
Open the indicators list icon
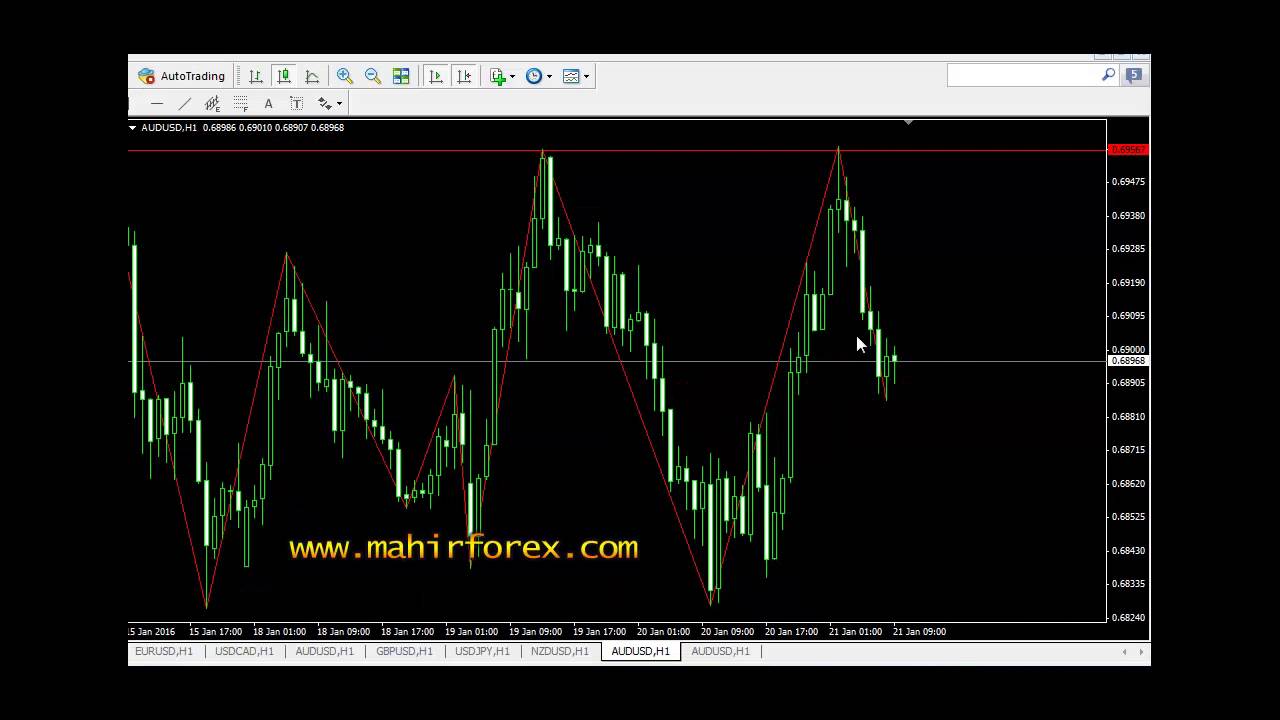[498, 76]
